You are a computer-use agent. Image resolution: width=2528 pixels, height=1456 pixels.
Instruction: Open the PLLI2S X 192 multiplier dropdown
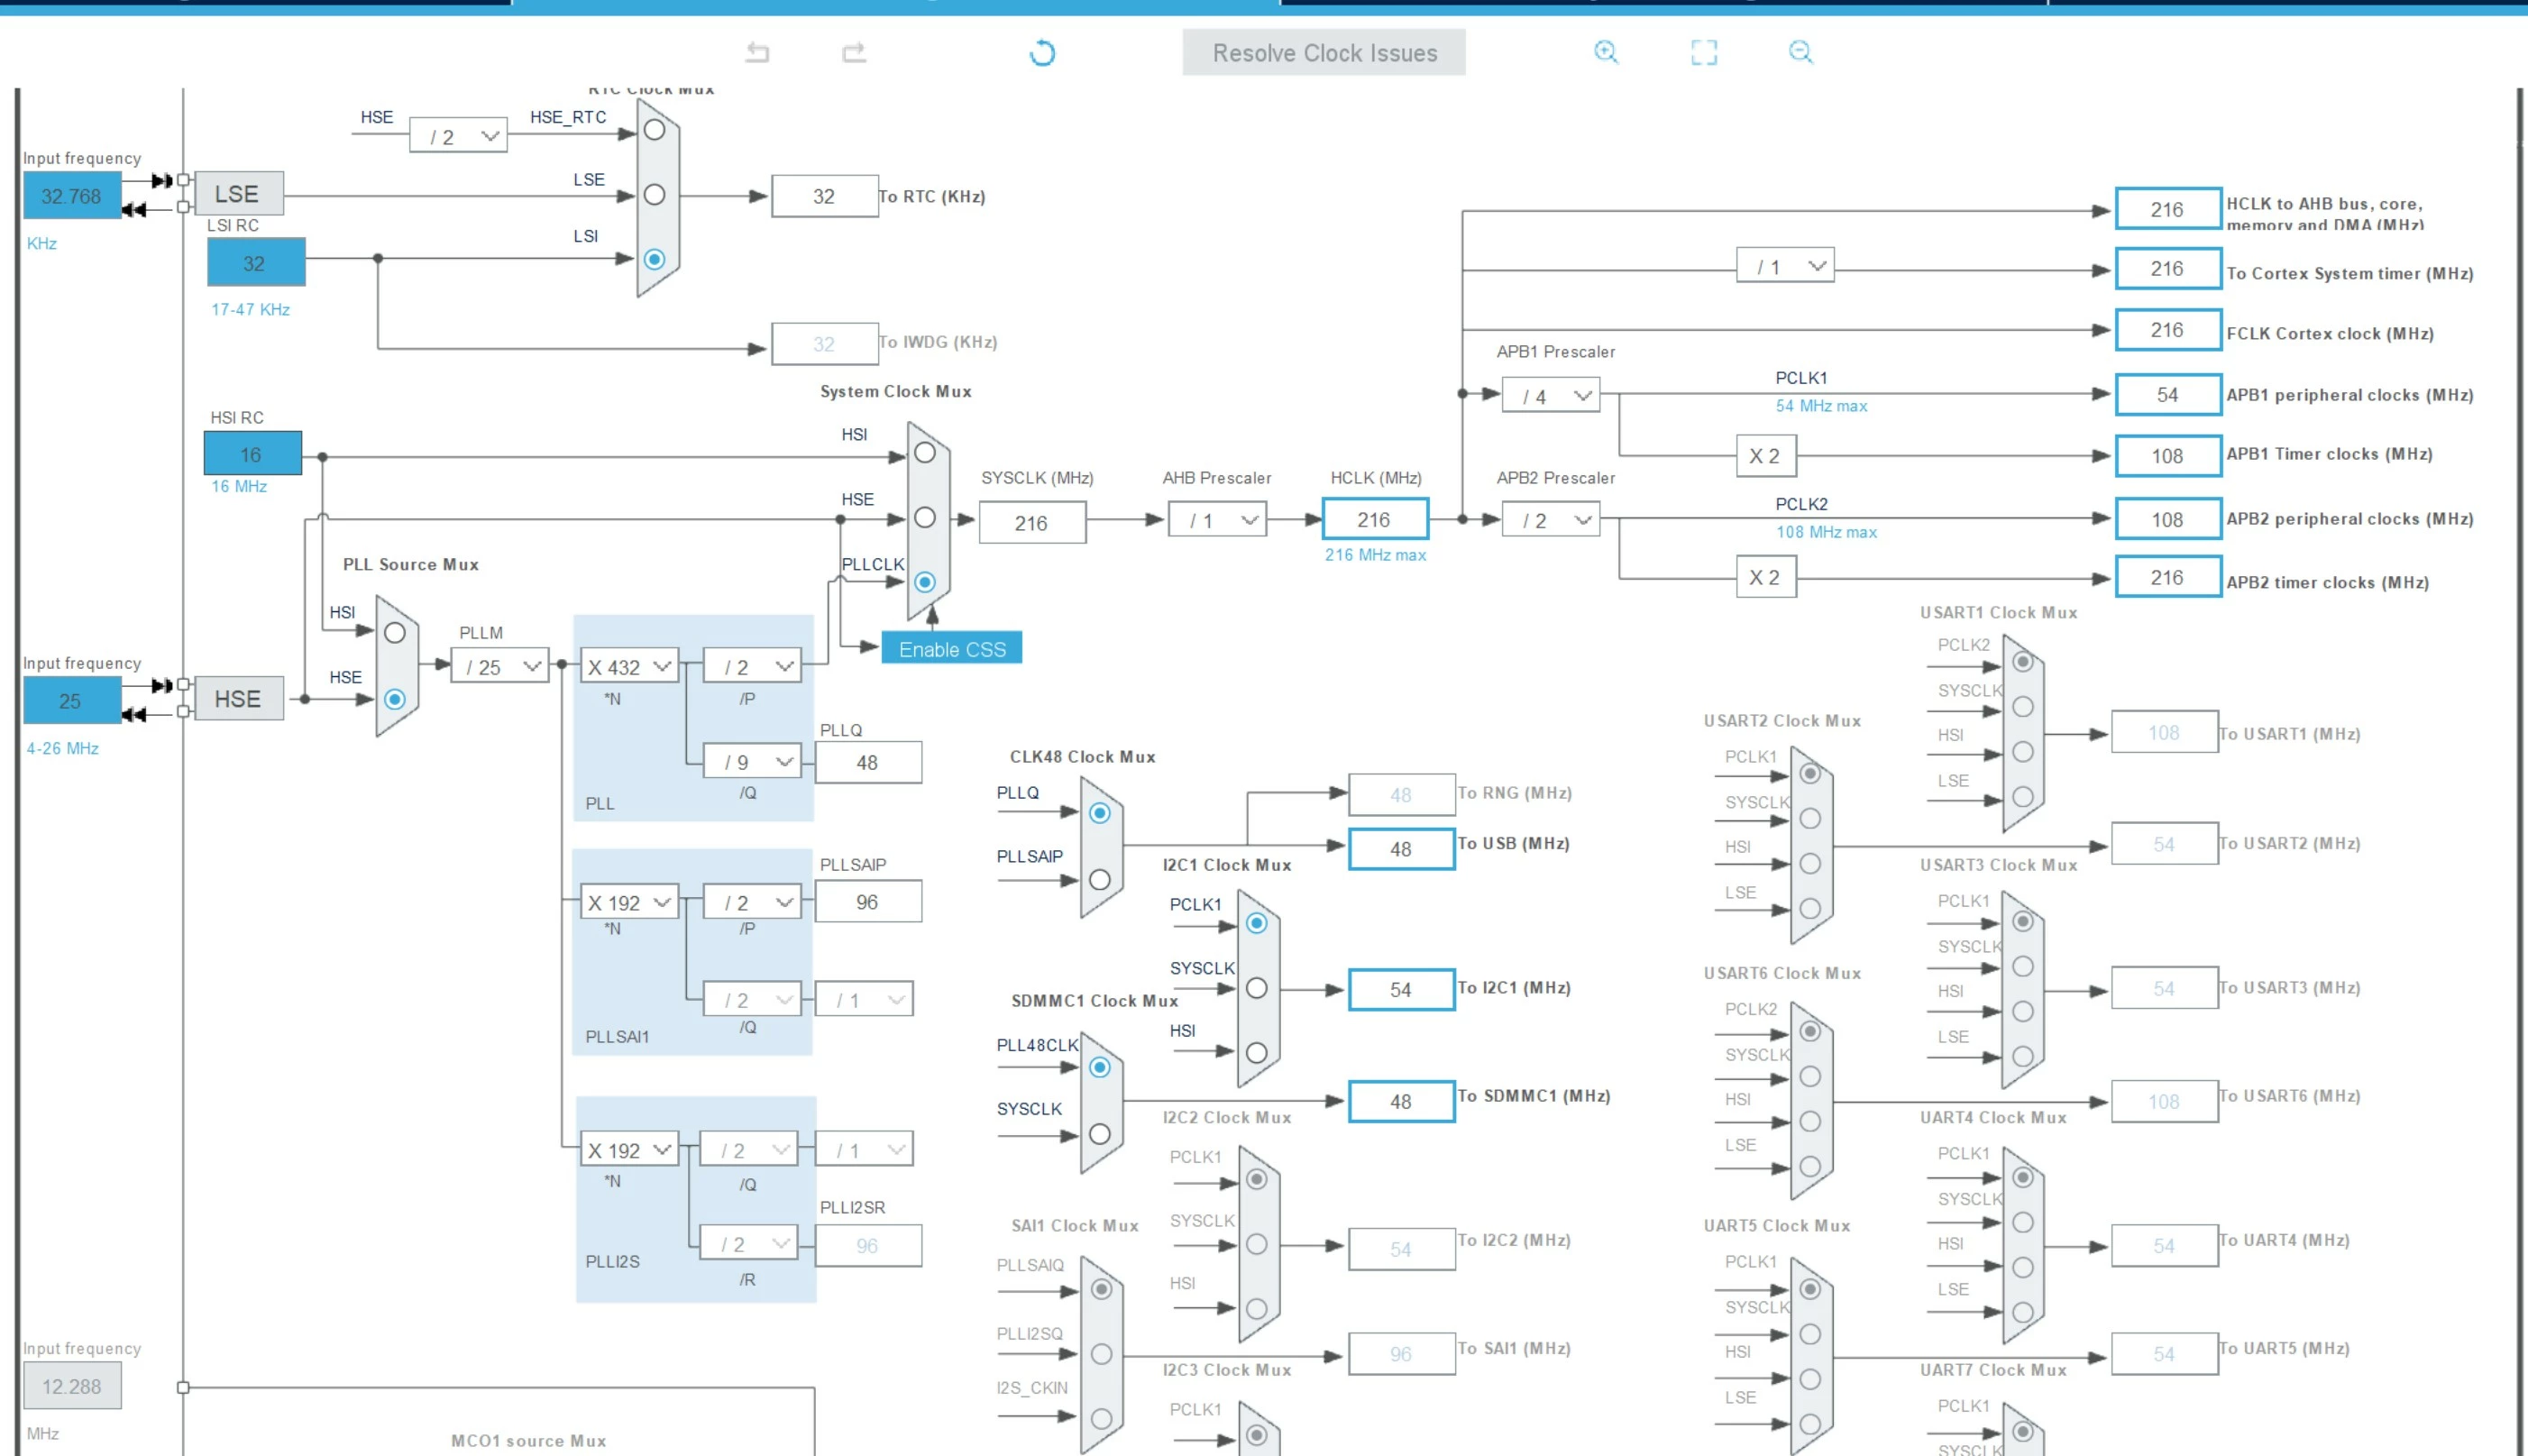point(630,1150)
